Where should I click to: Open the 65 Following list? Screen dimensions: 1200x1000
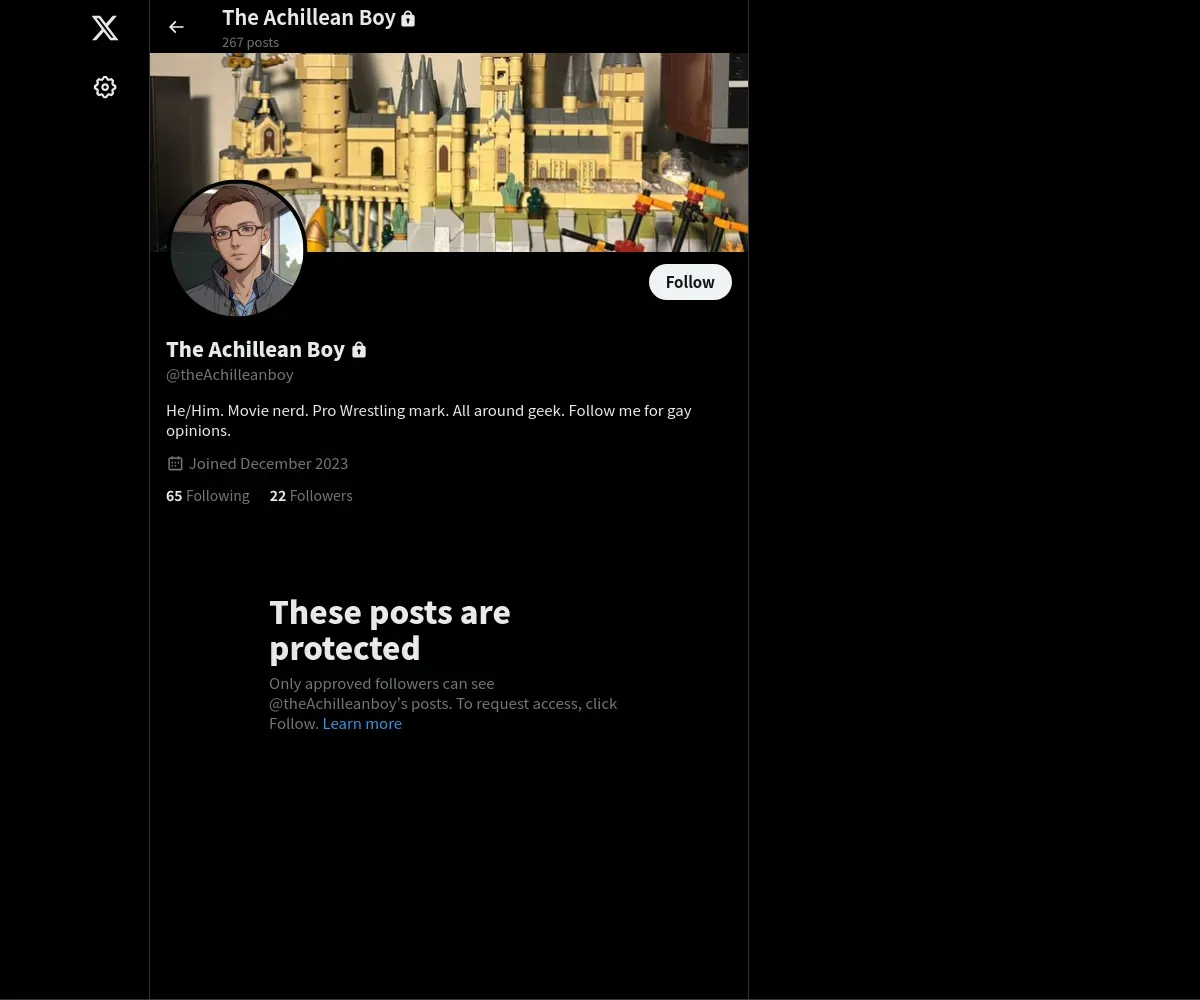click(208, 496)
